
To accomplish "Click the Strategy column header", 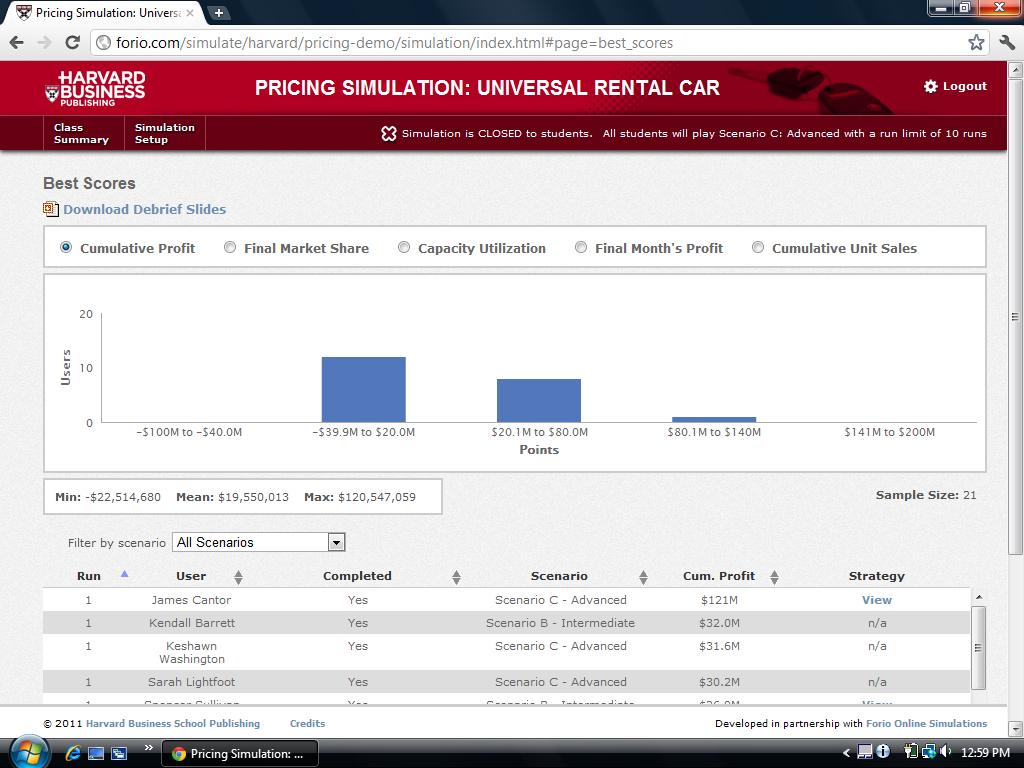I will [x=876, y=576].
